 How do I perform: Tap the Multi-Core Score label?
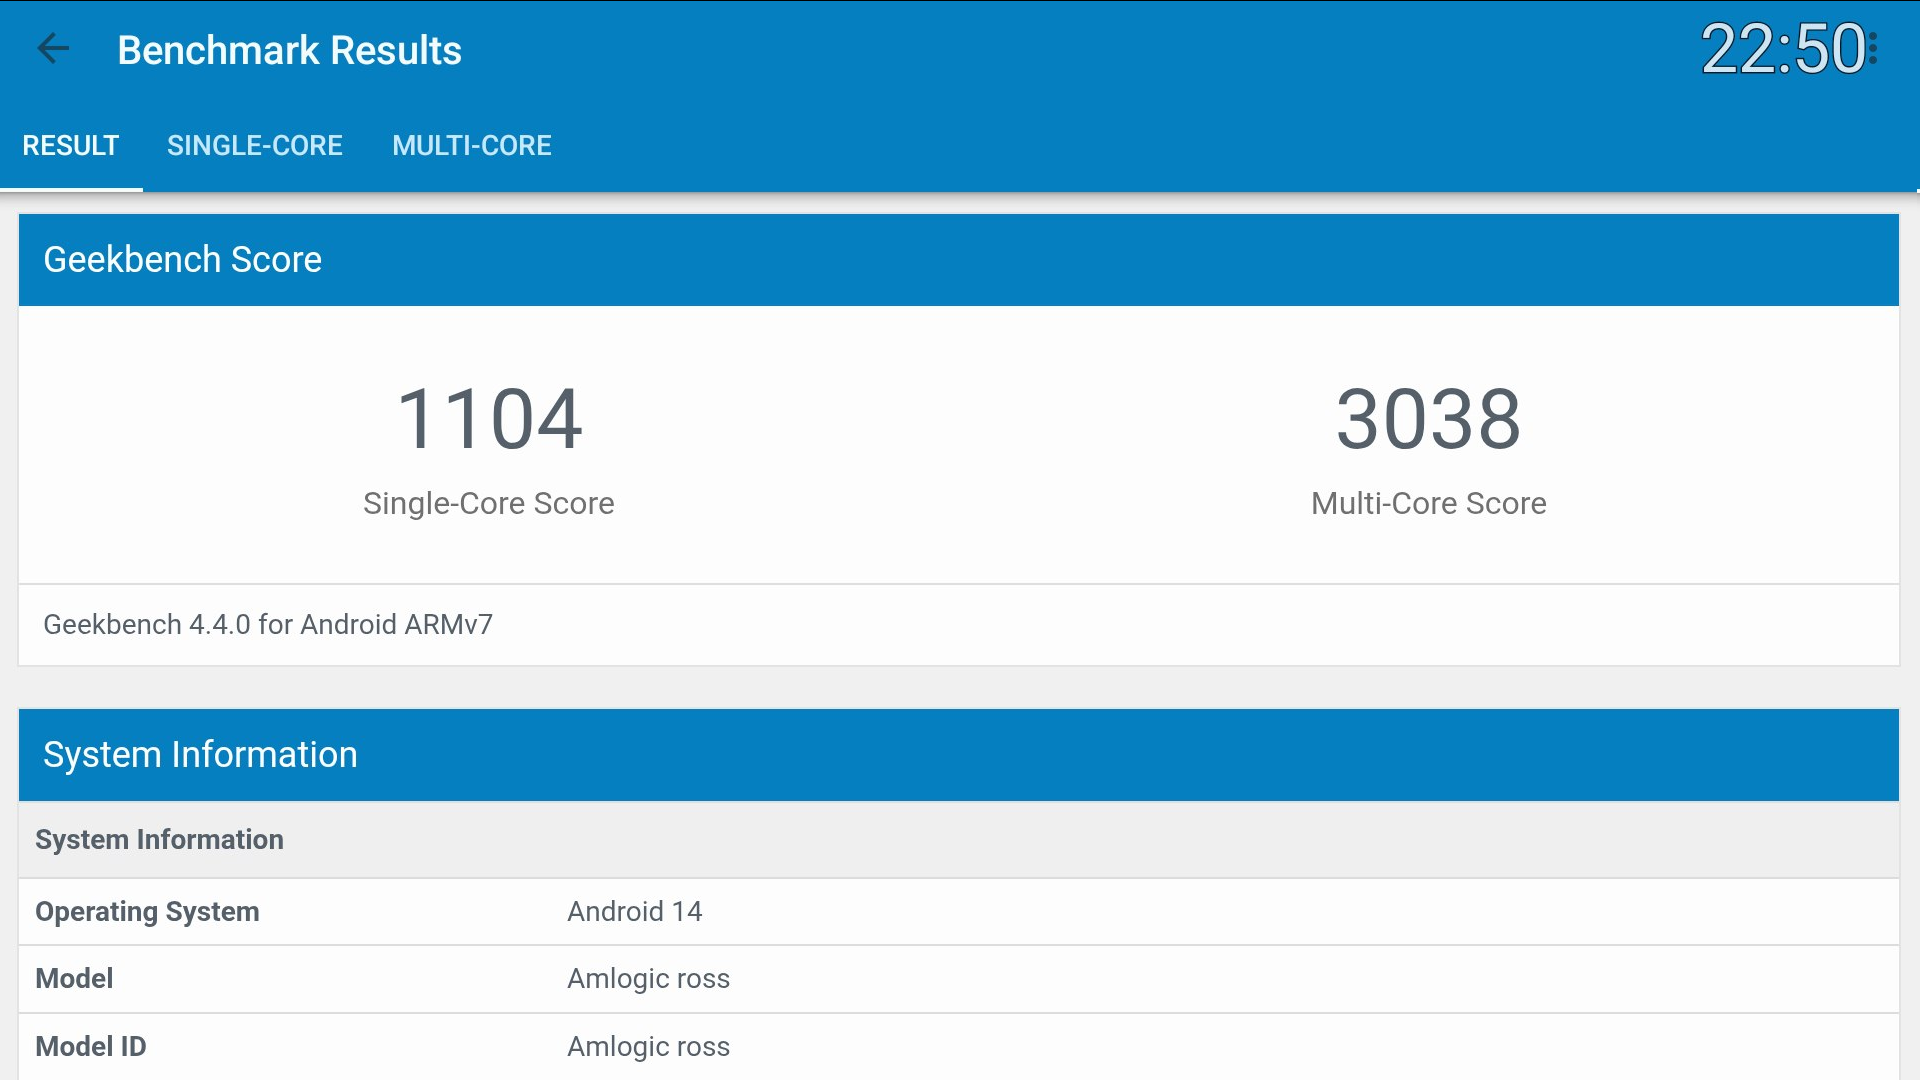coord(1428,503)
